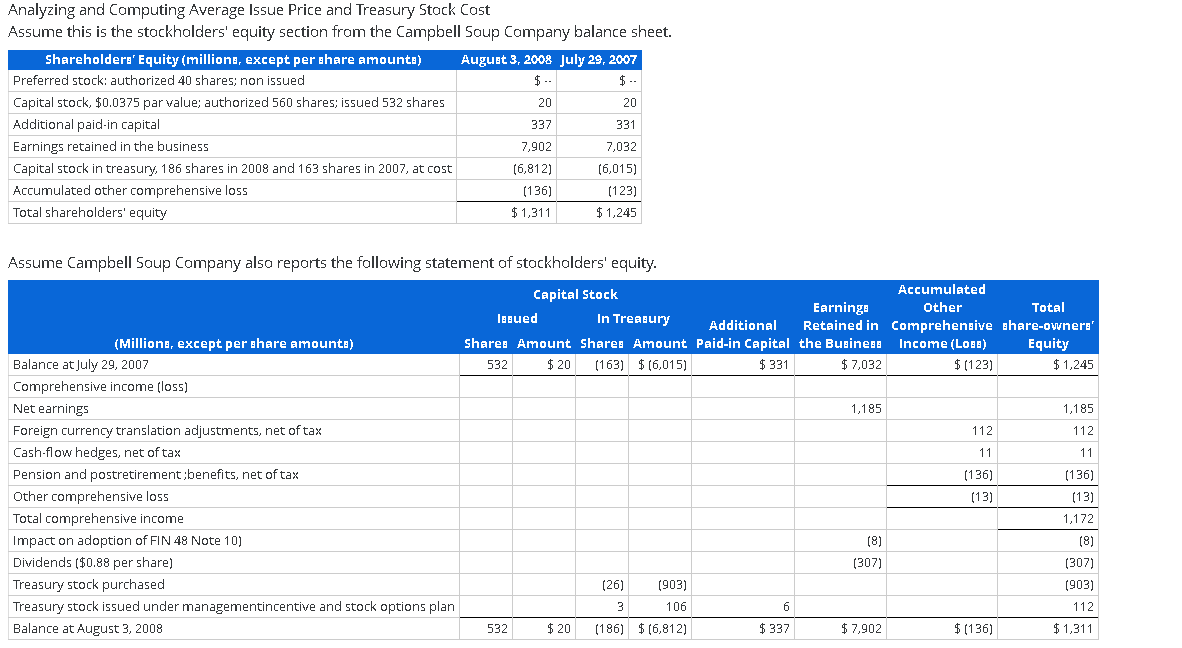Select the Capital Stock column group header

pos(575,294)
